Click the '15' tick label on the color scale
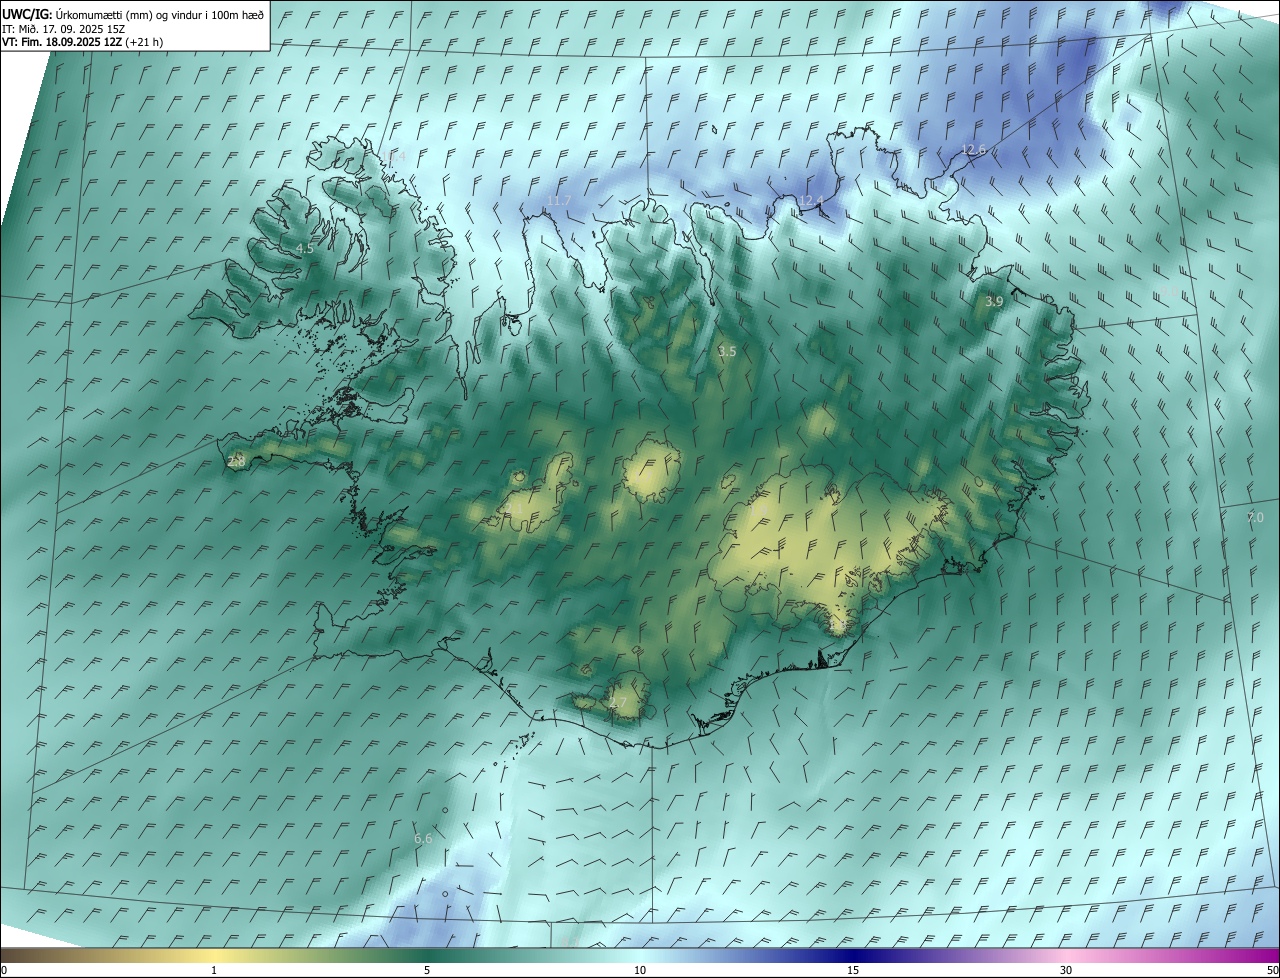 [x=853, y=971]
